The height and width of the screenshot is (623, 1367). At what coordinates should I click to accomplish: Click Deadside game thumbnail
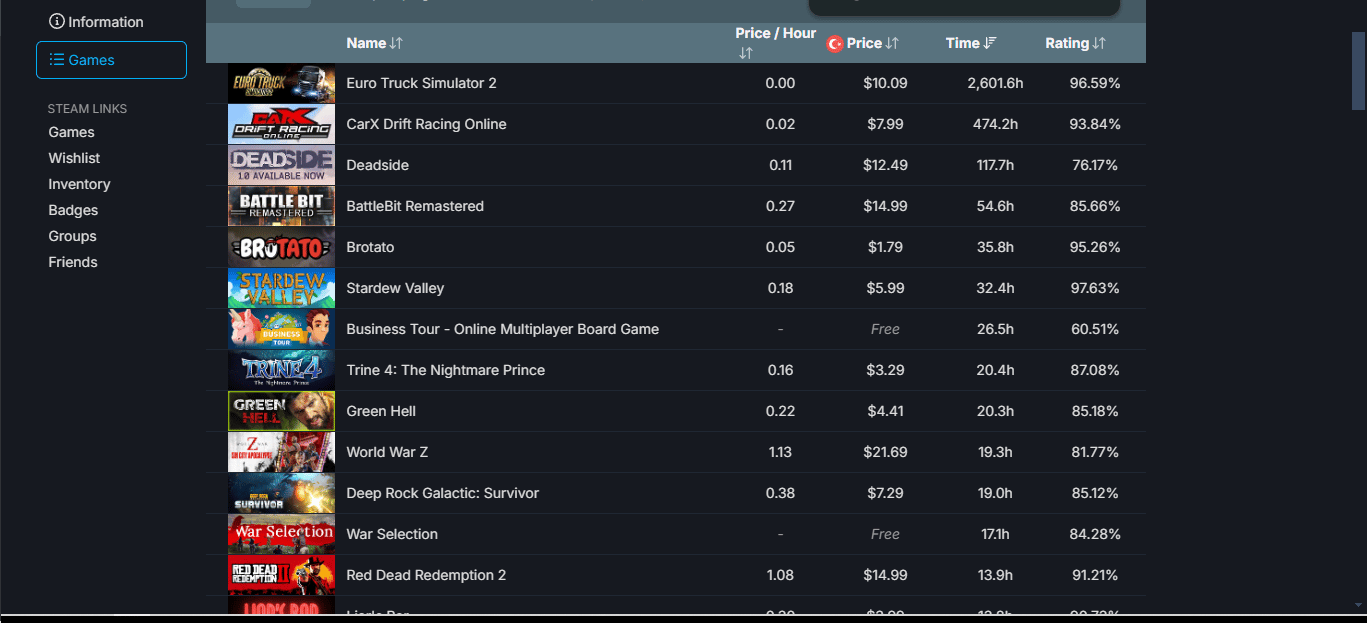pos(281,165)
